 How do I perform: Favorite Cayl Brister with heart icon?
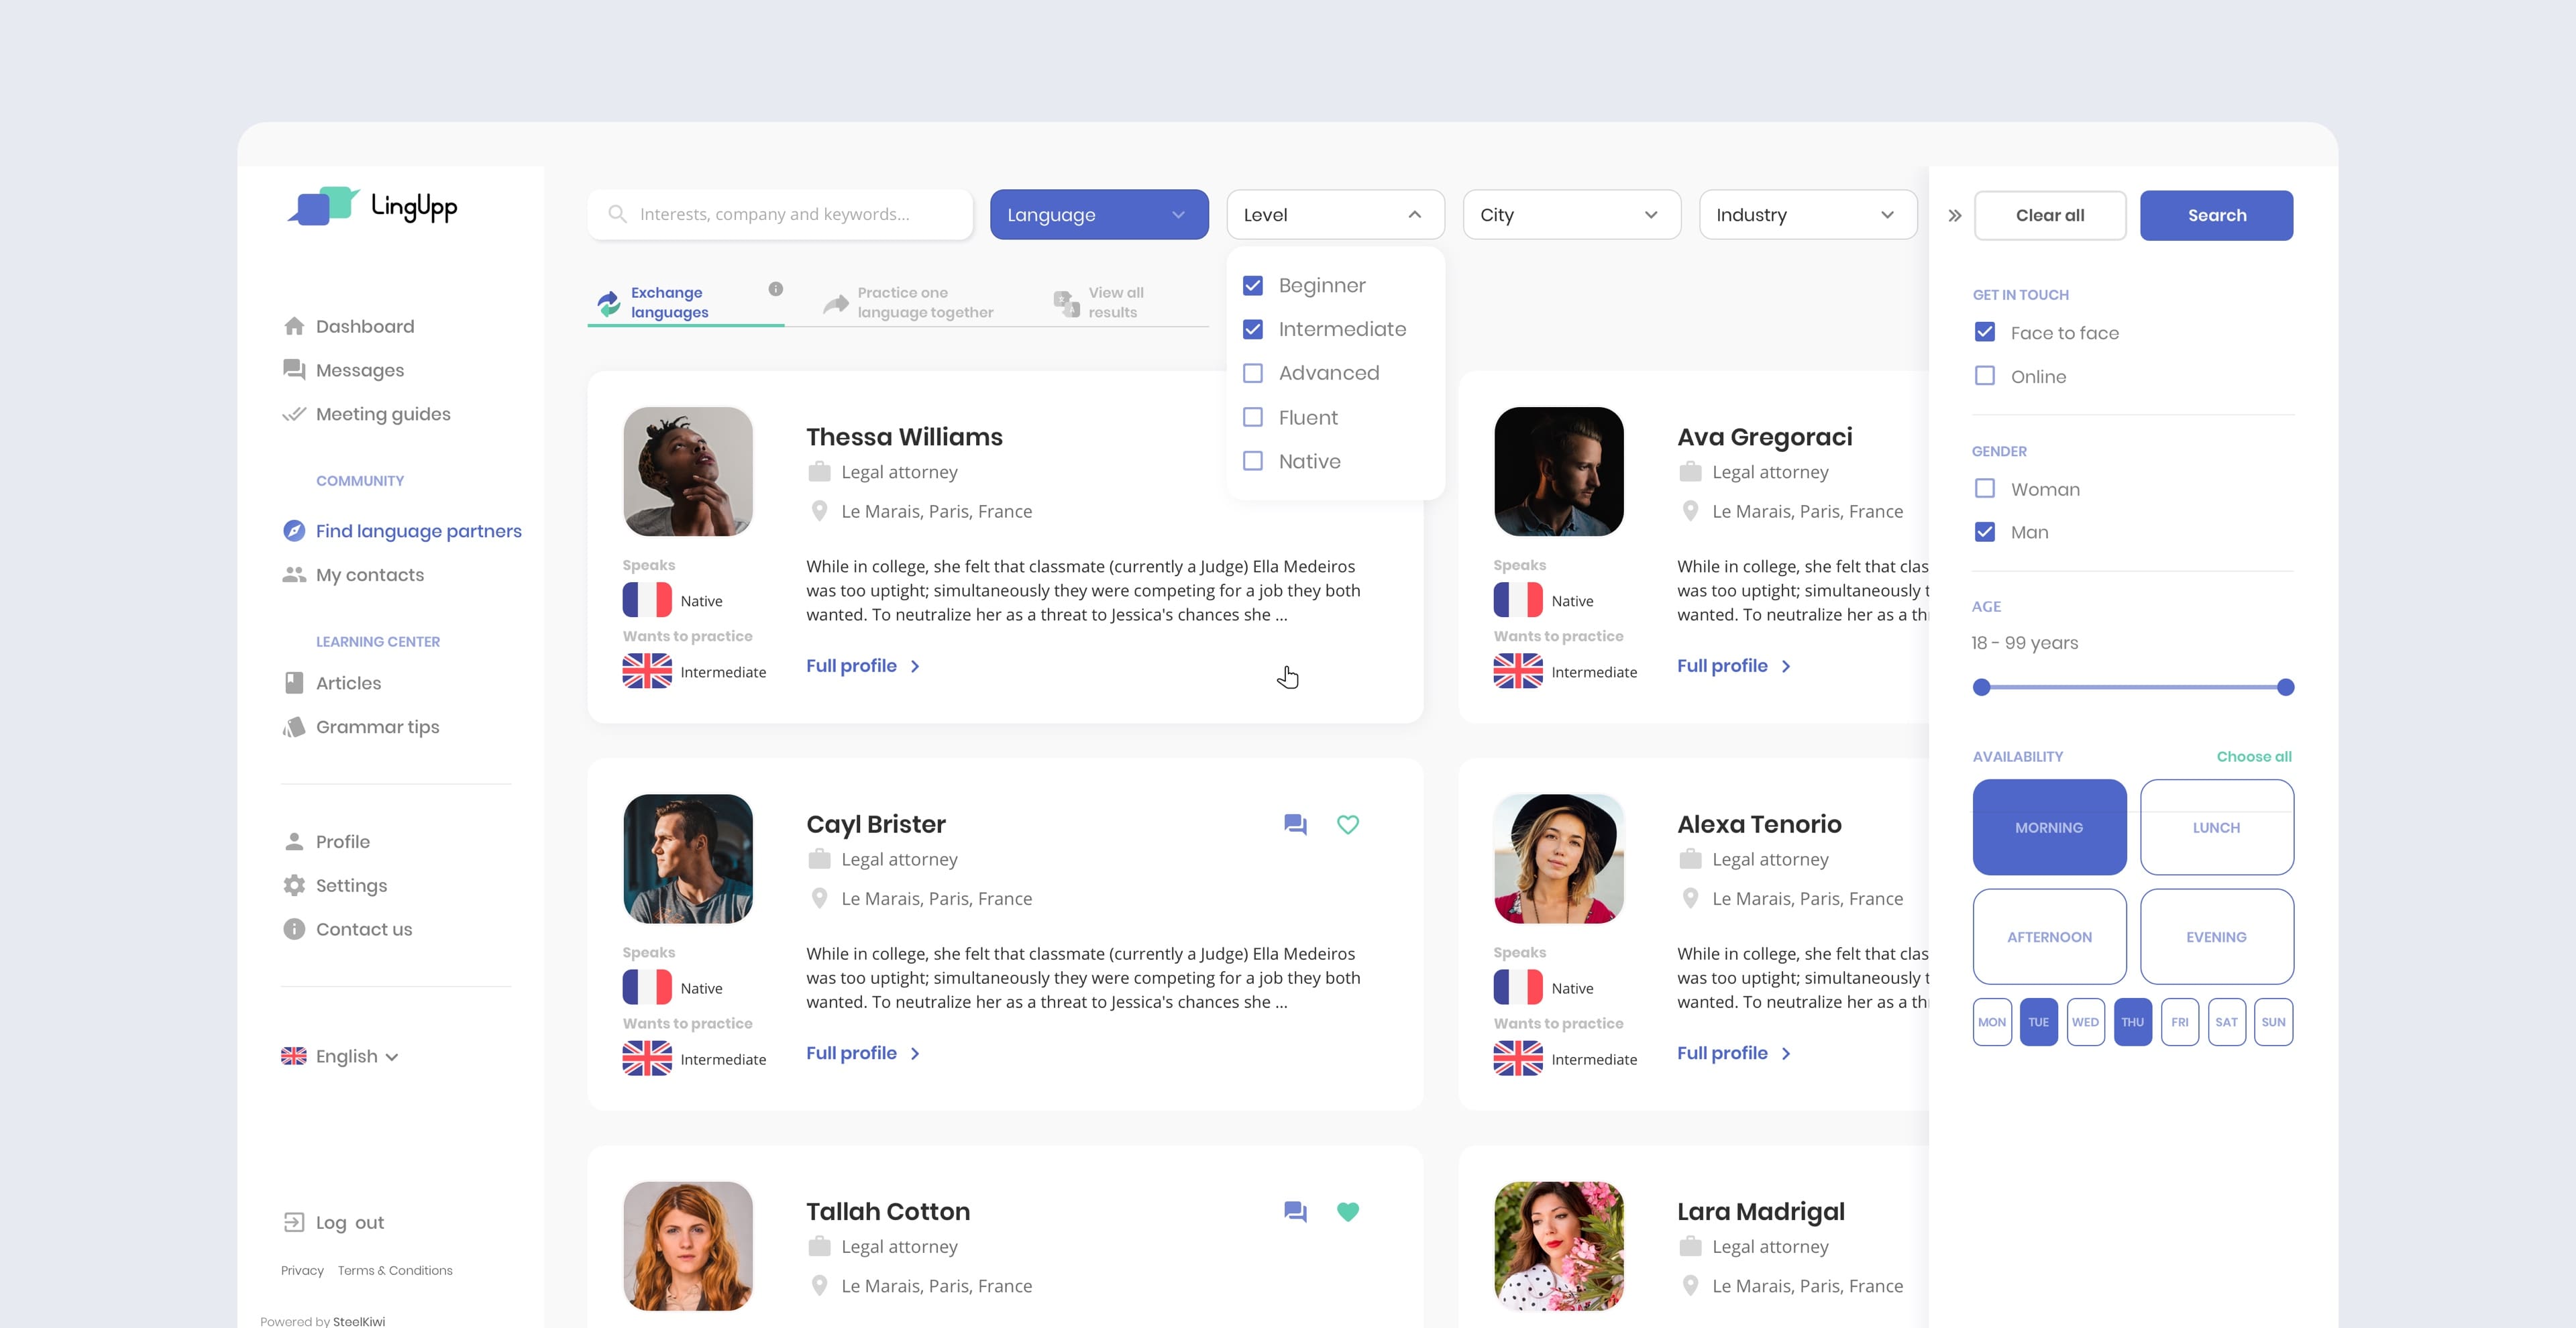tap(1348, 824)
